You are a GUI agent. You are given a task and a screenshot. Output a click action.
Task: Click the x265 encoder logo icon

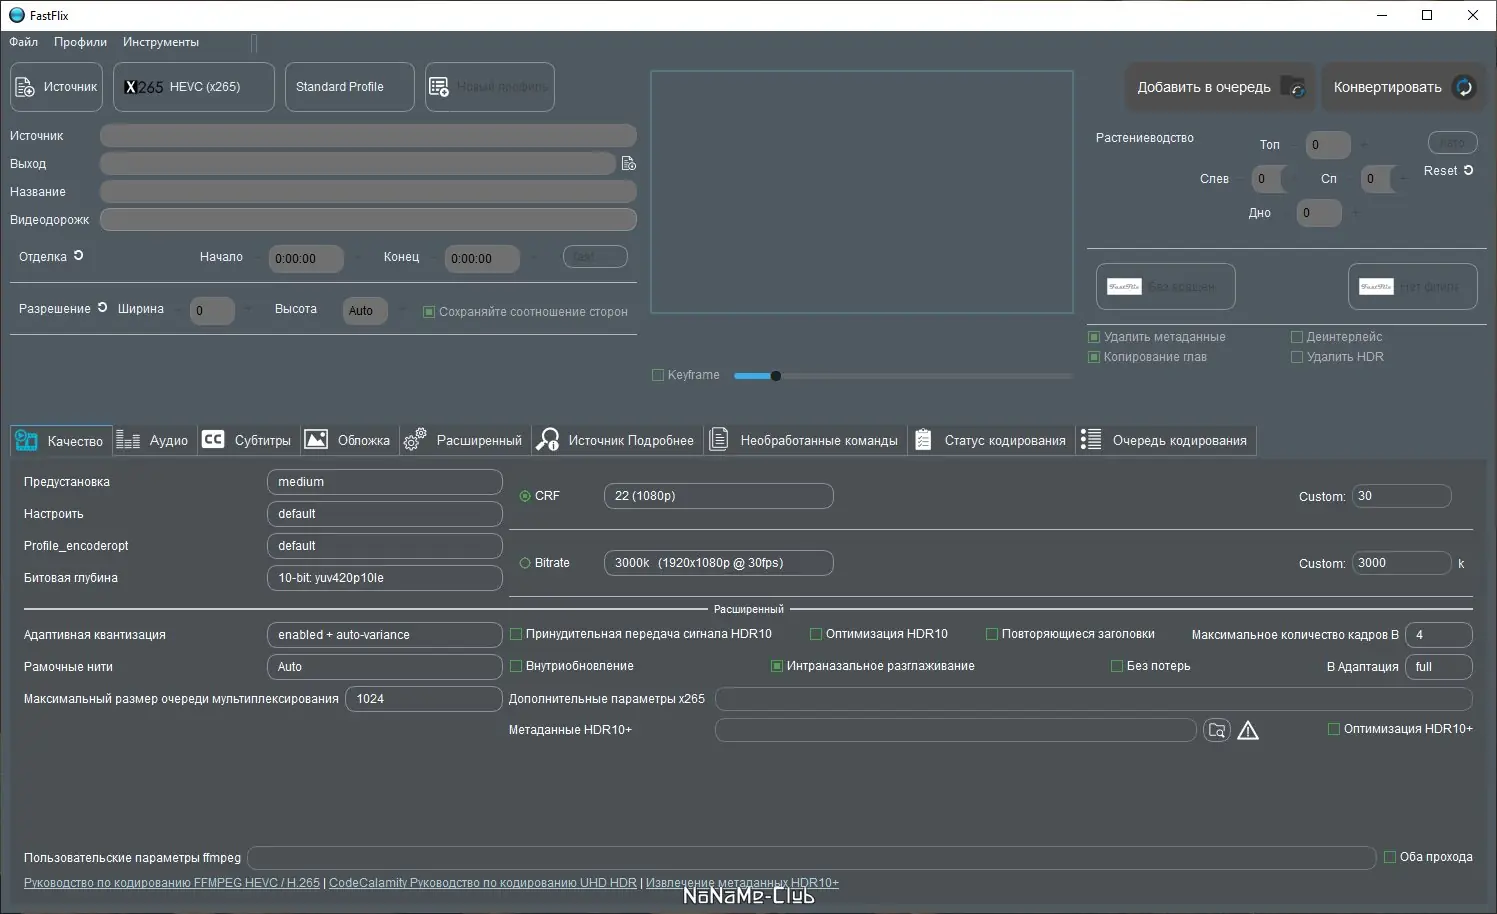[143, 87]
